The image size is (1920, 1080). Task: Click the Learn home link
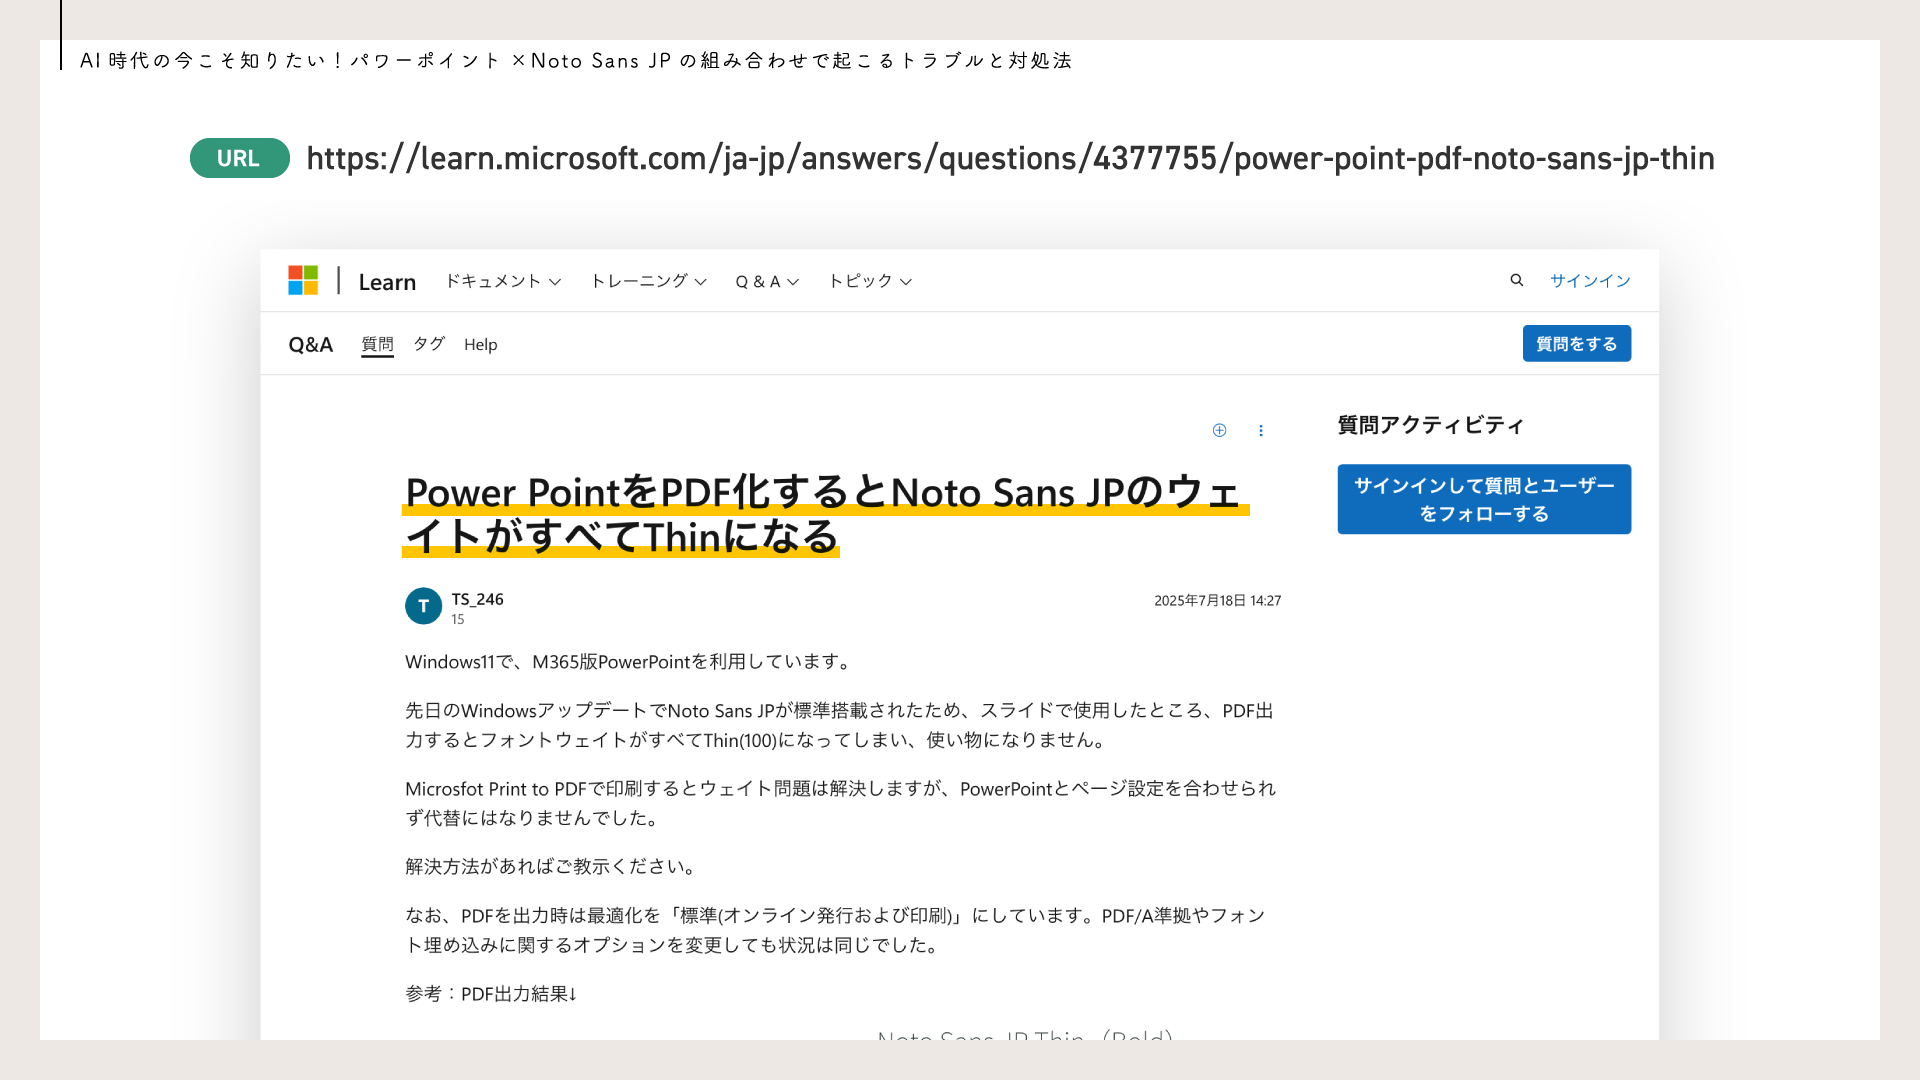[x=387, y=281]
